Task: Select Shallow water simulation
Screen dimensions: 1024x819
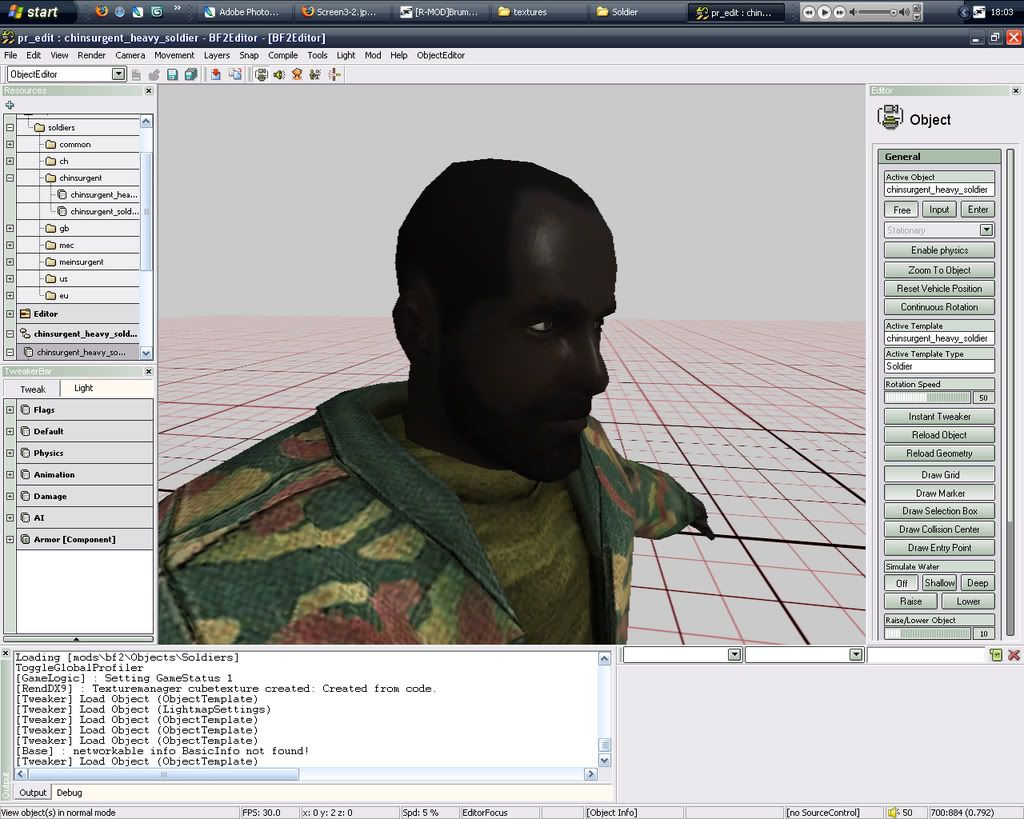Action: (x=939, y=583)
